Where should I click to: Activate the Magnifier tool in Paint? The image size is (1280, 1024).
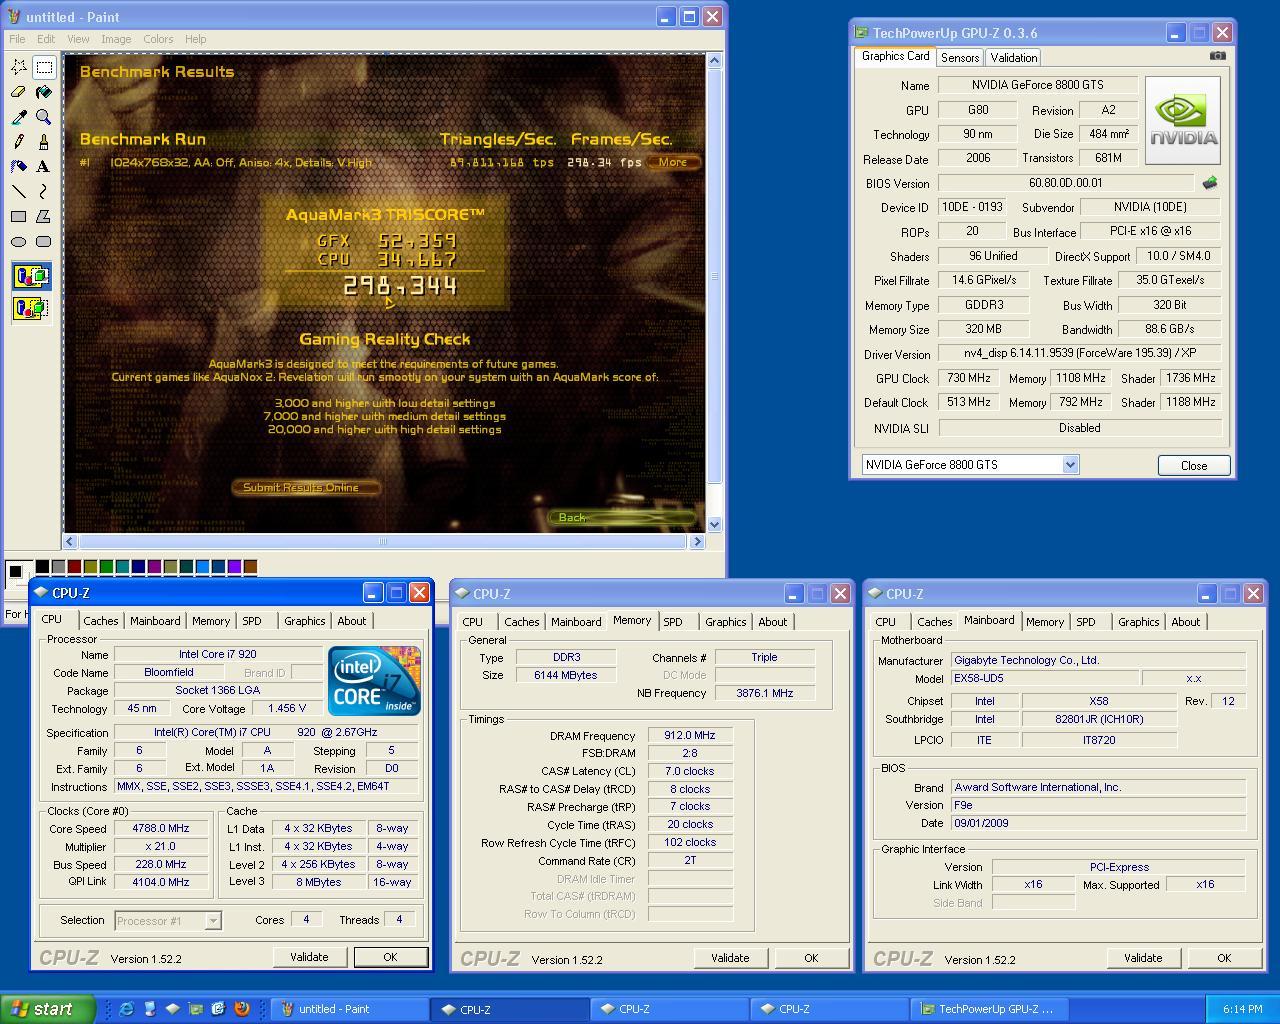[x=44, y=117]
